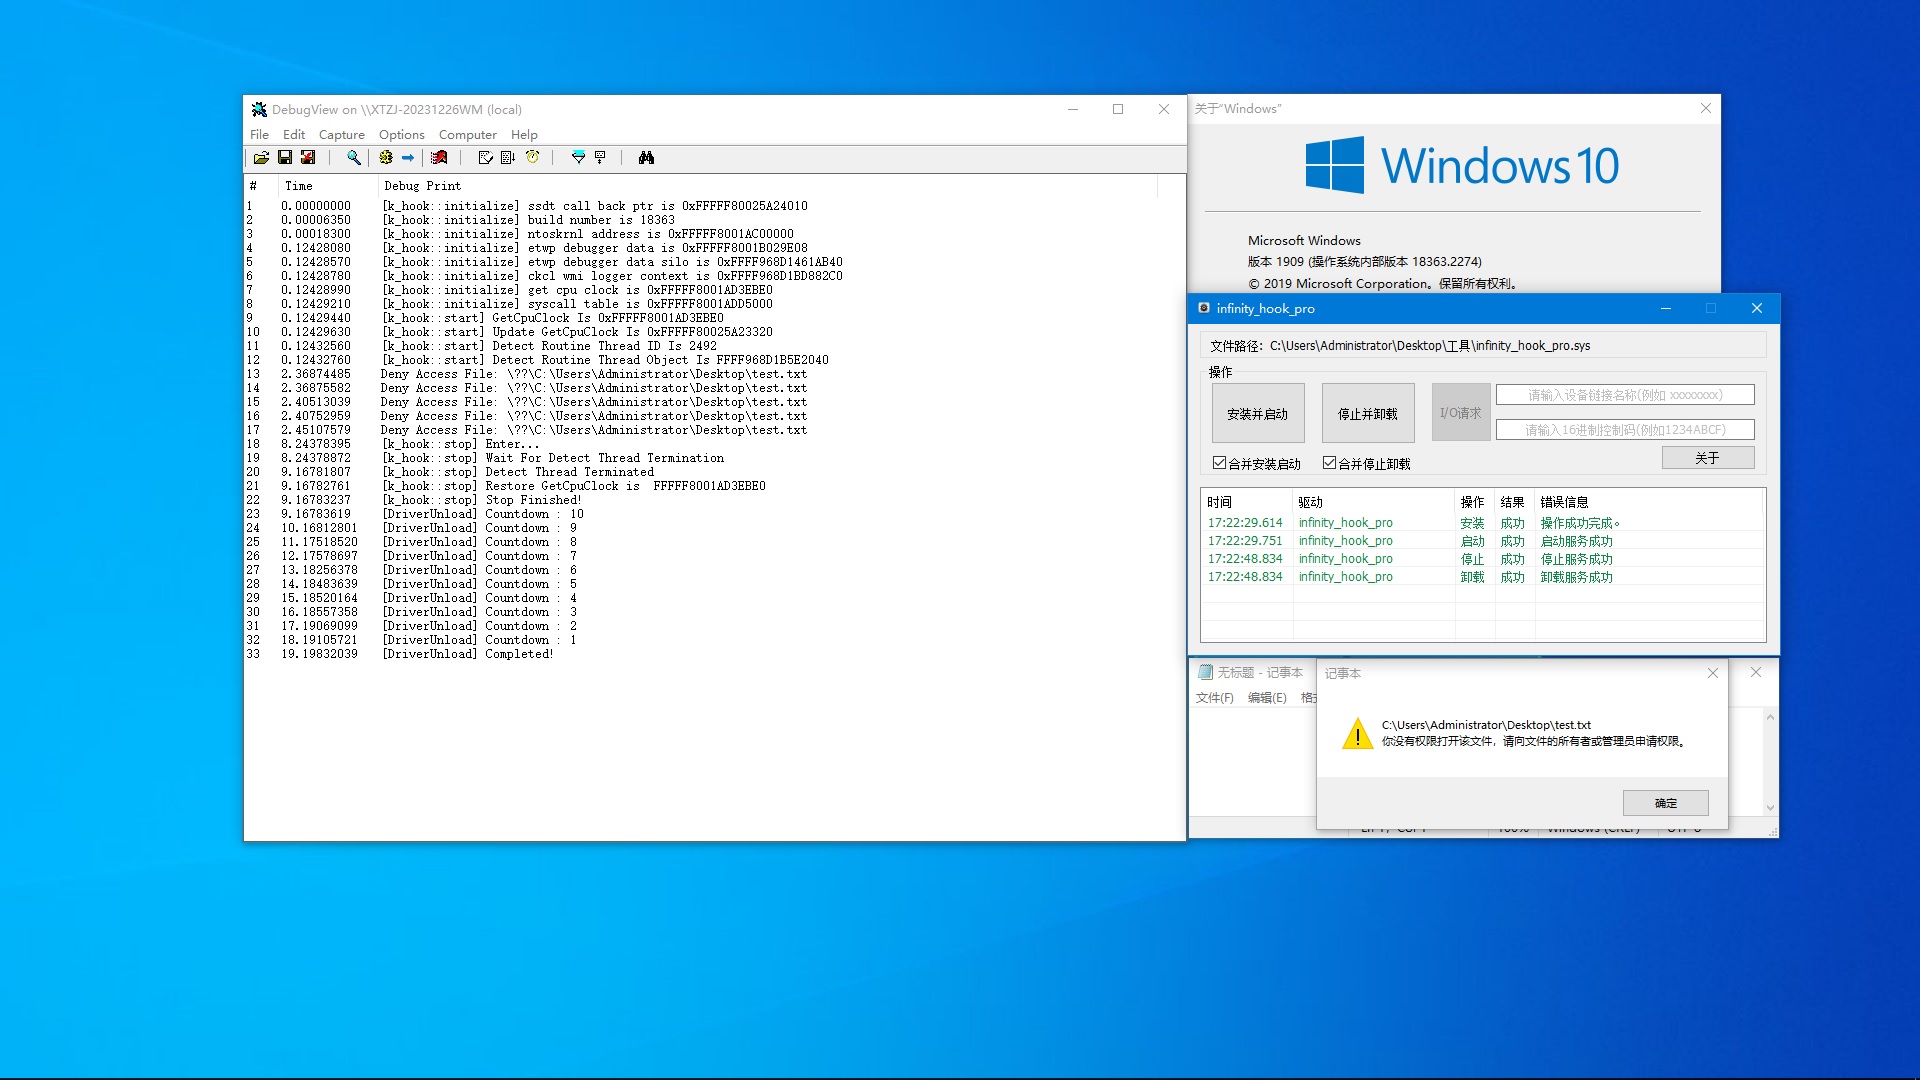Open the Capture menu

click(x=341, y=135)
